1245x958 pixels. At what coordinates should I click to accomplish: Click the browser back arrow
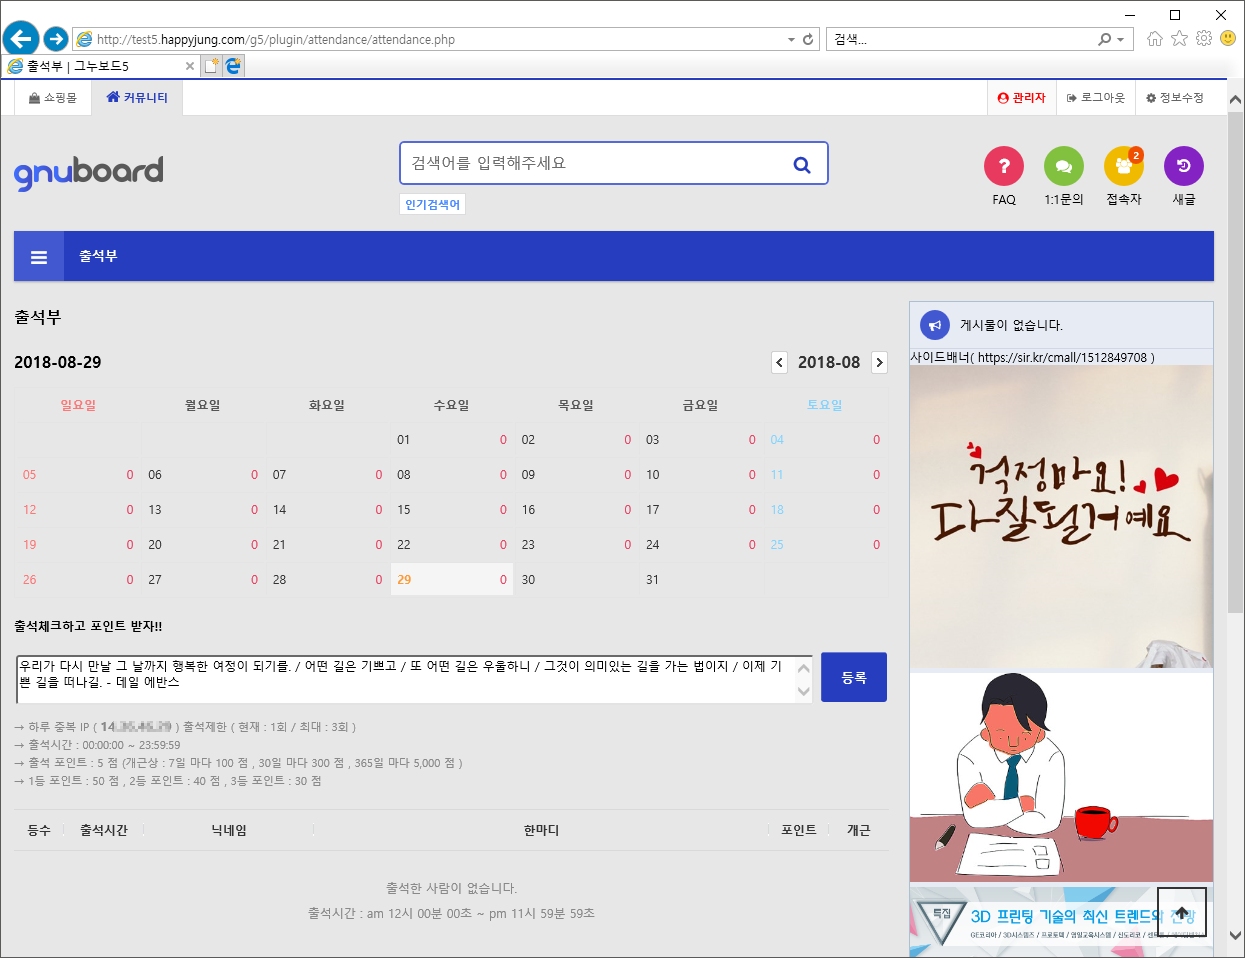pos(21,39)
